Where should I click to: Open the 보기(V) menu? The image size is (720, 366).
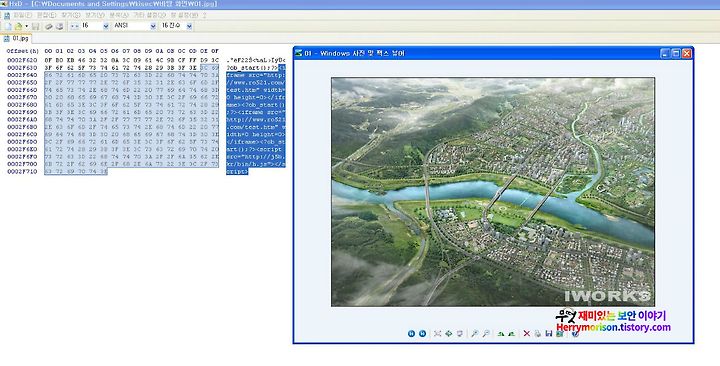tap(95, 15)
